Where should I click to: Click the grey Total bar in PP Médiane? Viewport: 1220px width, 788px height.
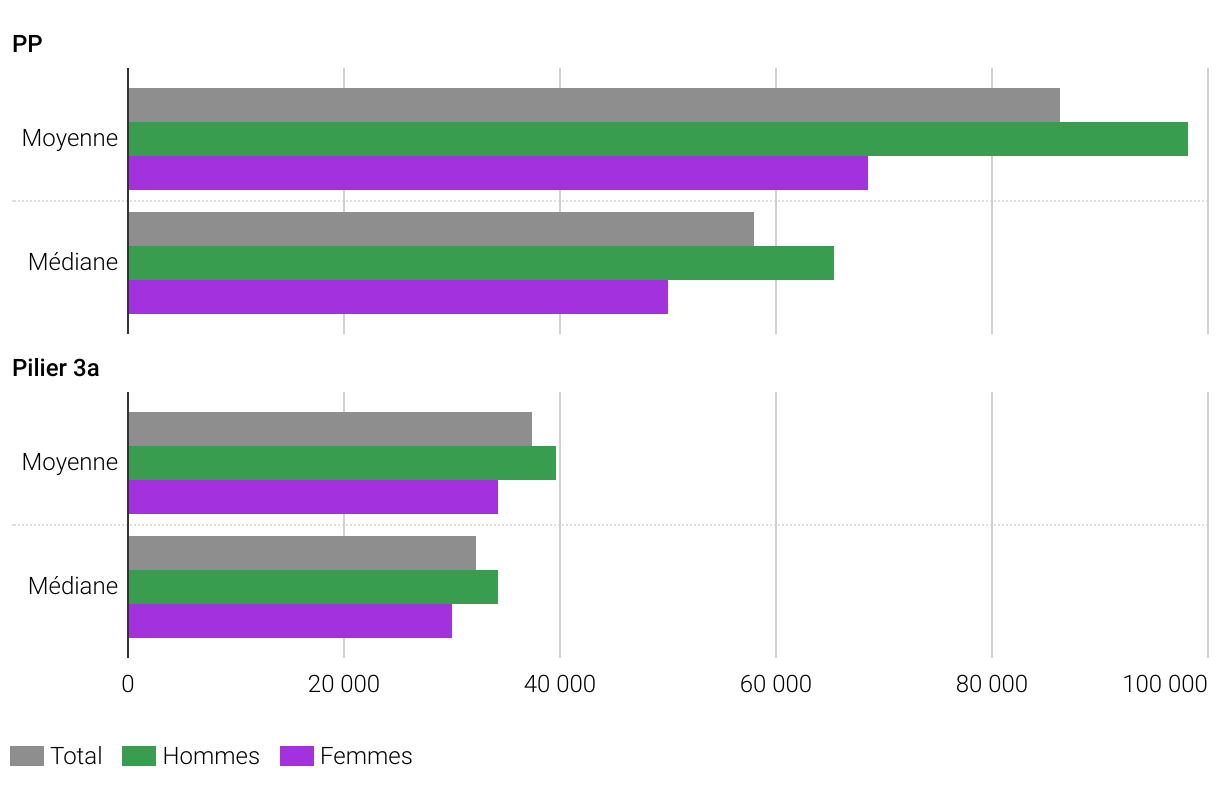pyautogui.click(x=441, y=229)
